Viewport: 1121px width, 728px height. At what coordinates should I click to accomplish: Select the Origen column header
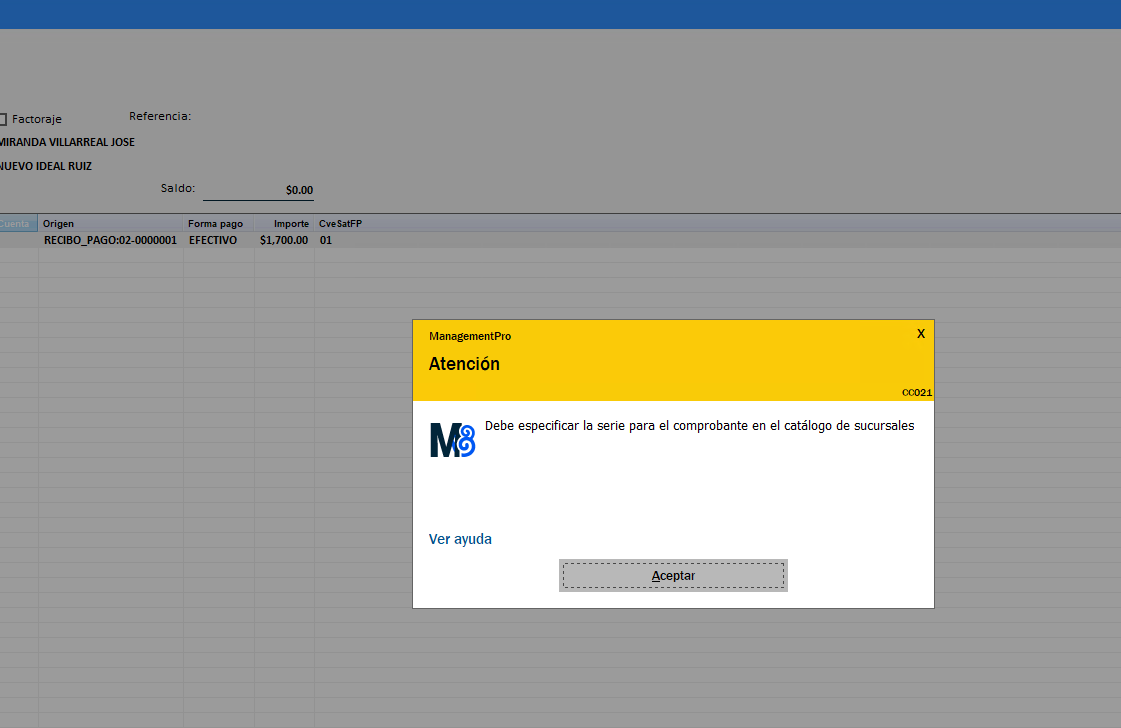point(59,224)
